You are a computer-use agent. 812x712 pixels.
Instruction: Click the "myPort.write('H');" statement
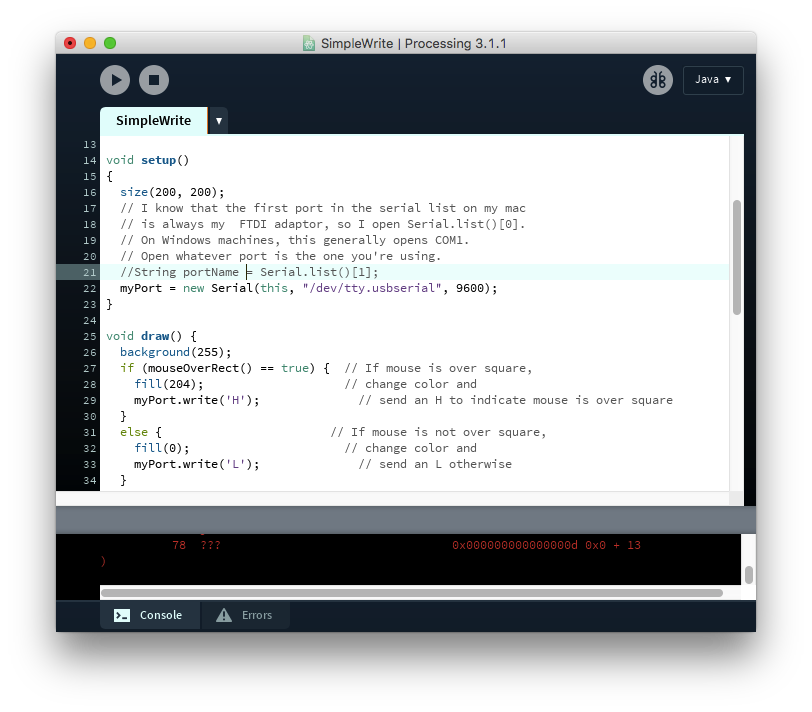(x=197, y=401)
